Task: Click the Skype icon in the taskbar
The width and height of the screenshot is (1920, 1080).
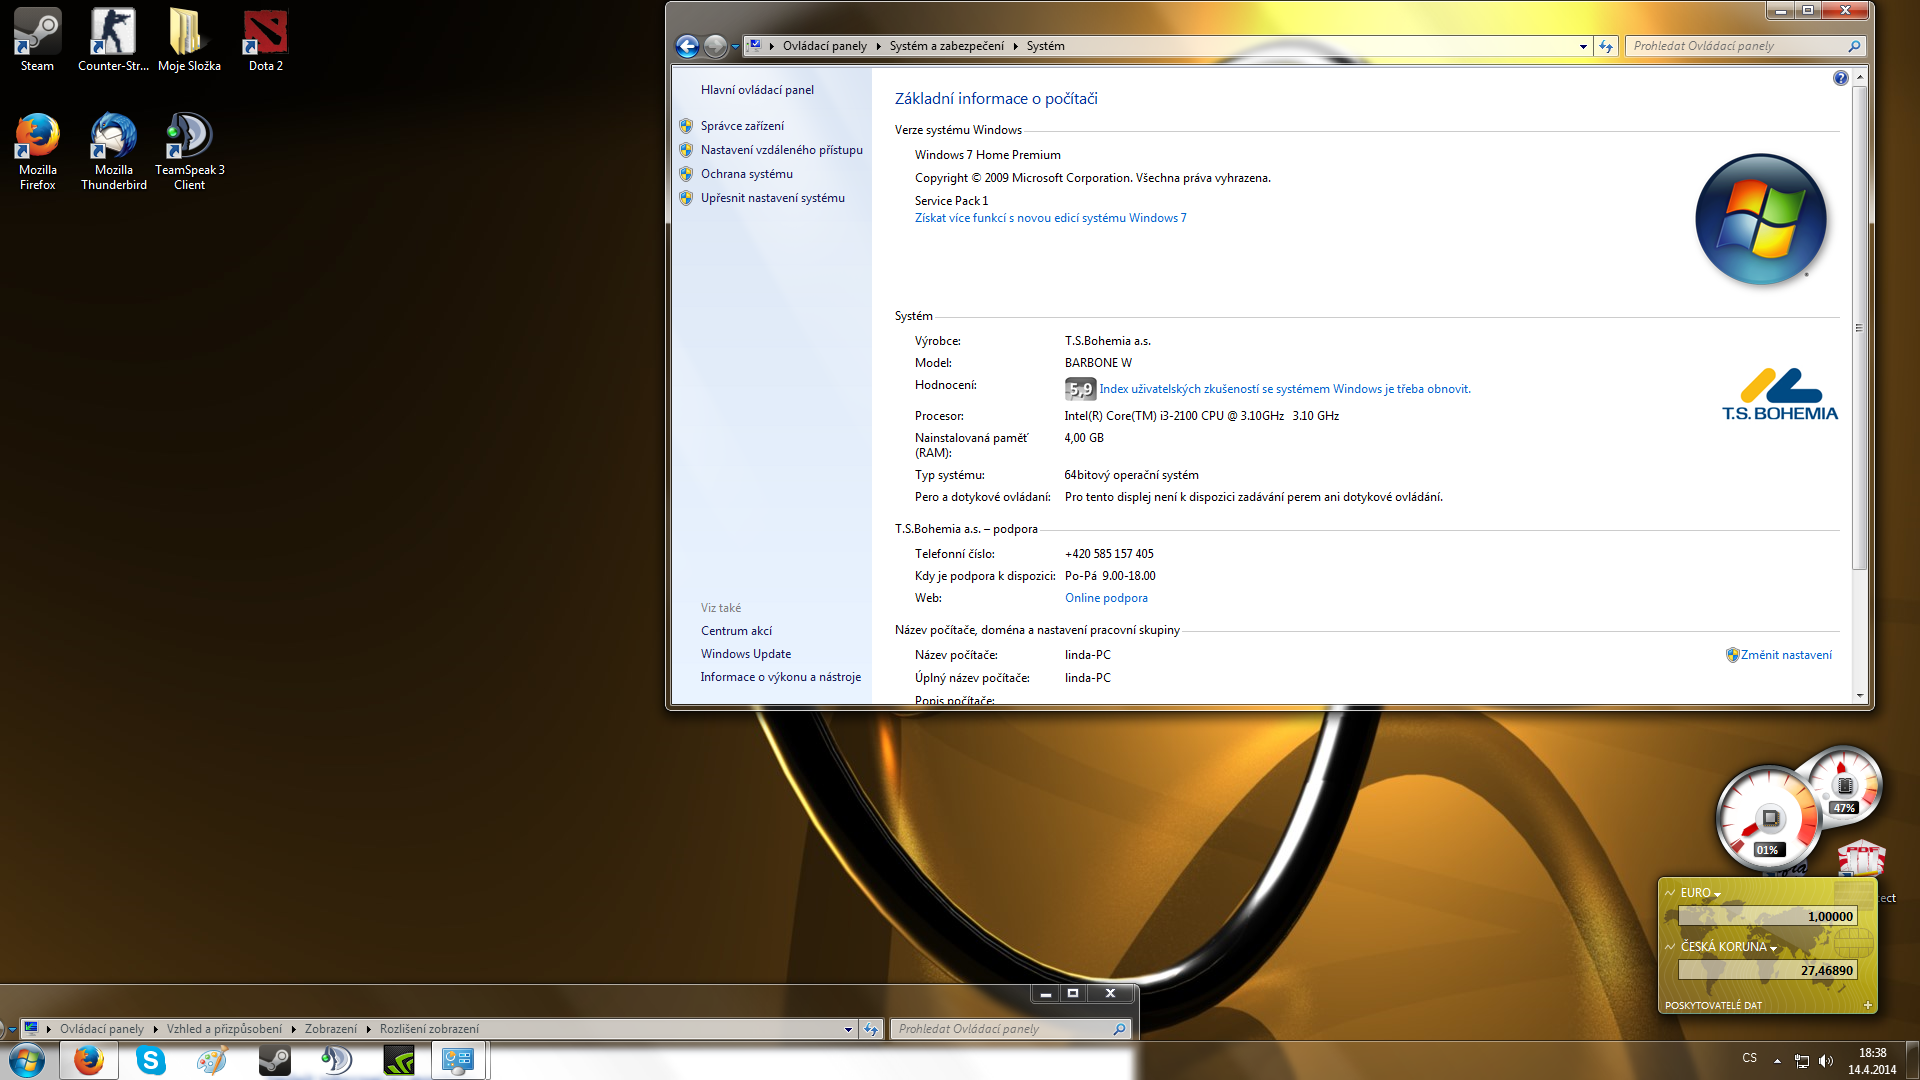Action: 151,1060
